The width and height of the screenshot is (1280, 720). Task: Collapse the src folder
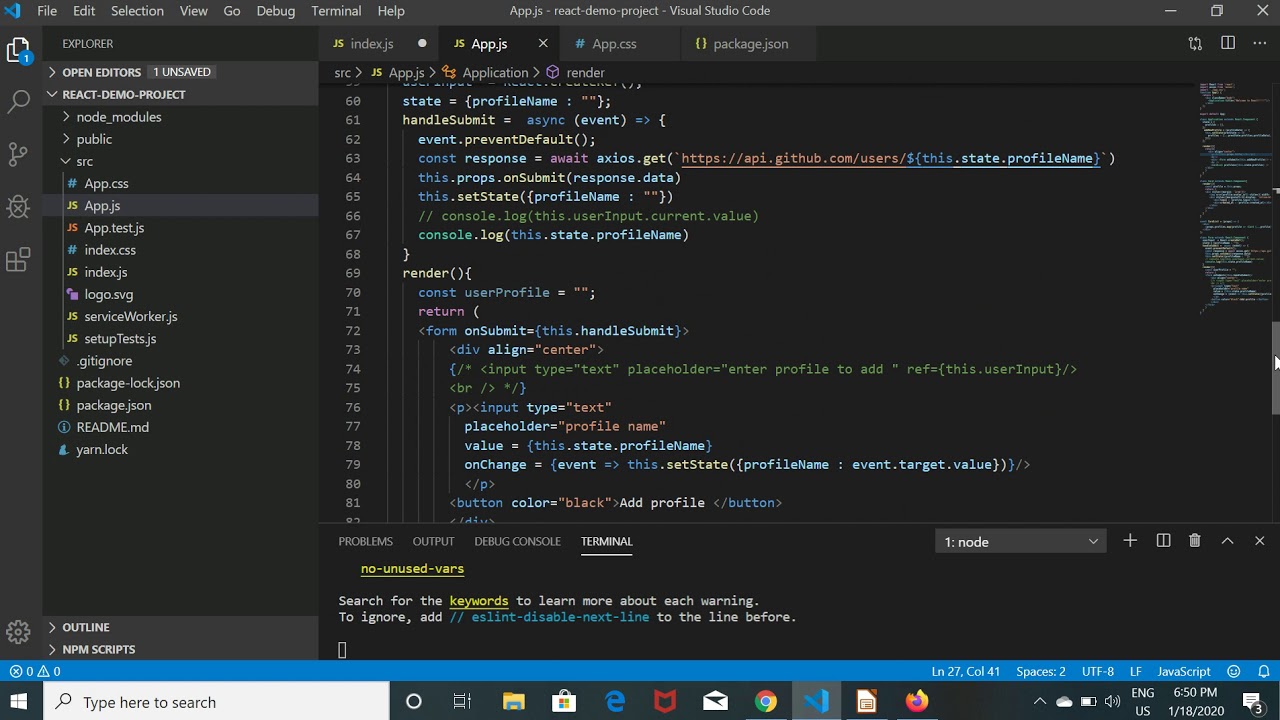point(84,161)
